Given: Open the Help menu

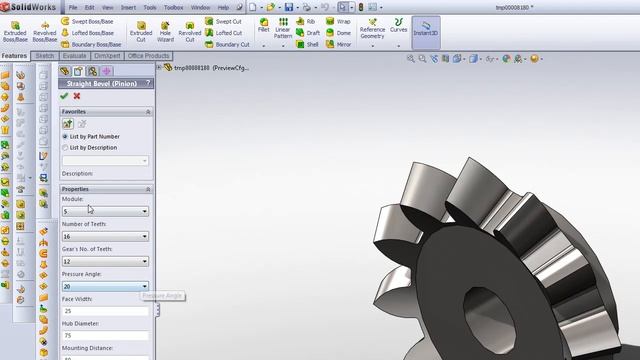Looking at the screenshot, I should [223, 7].
